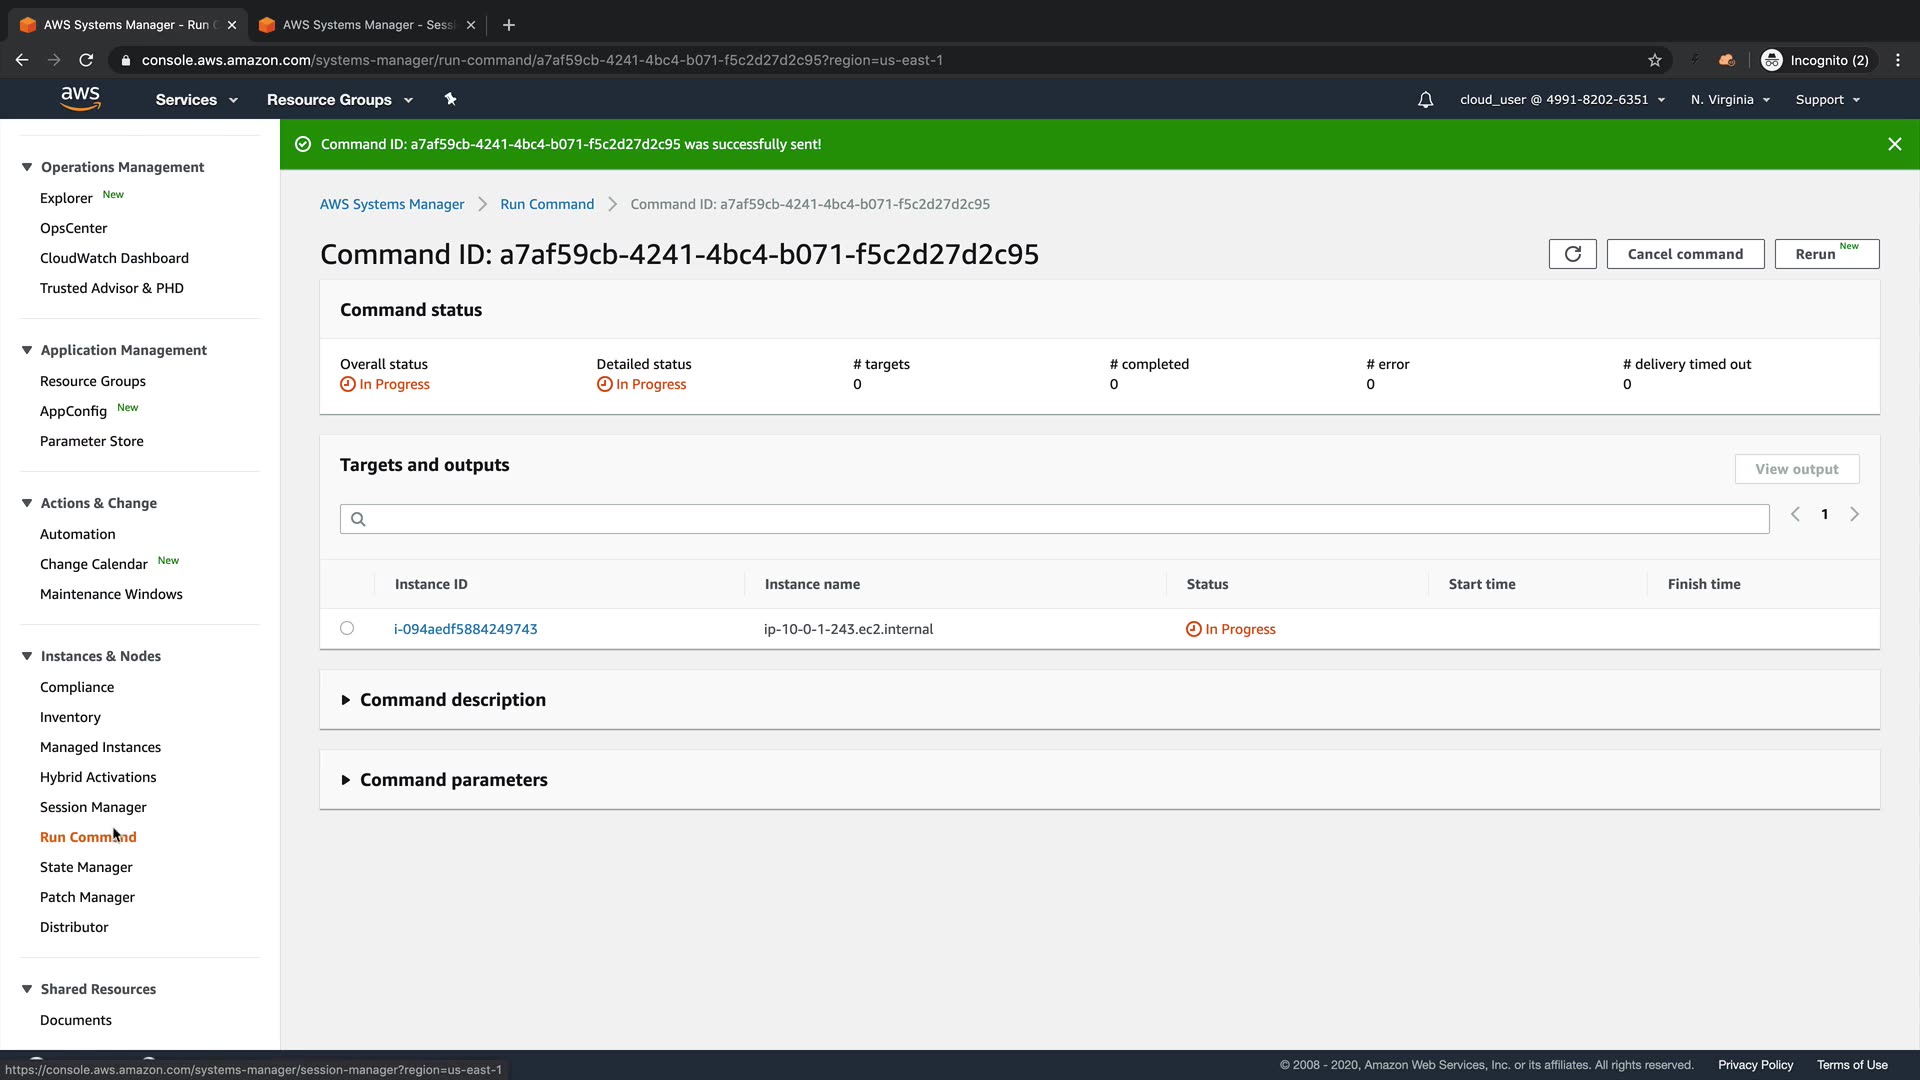1920x1080 pixels.
Task: Go to next page of targets
Action: (1854, 514)
